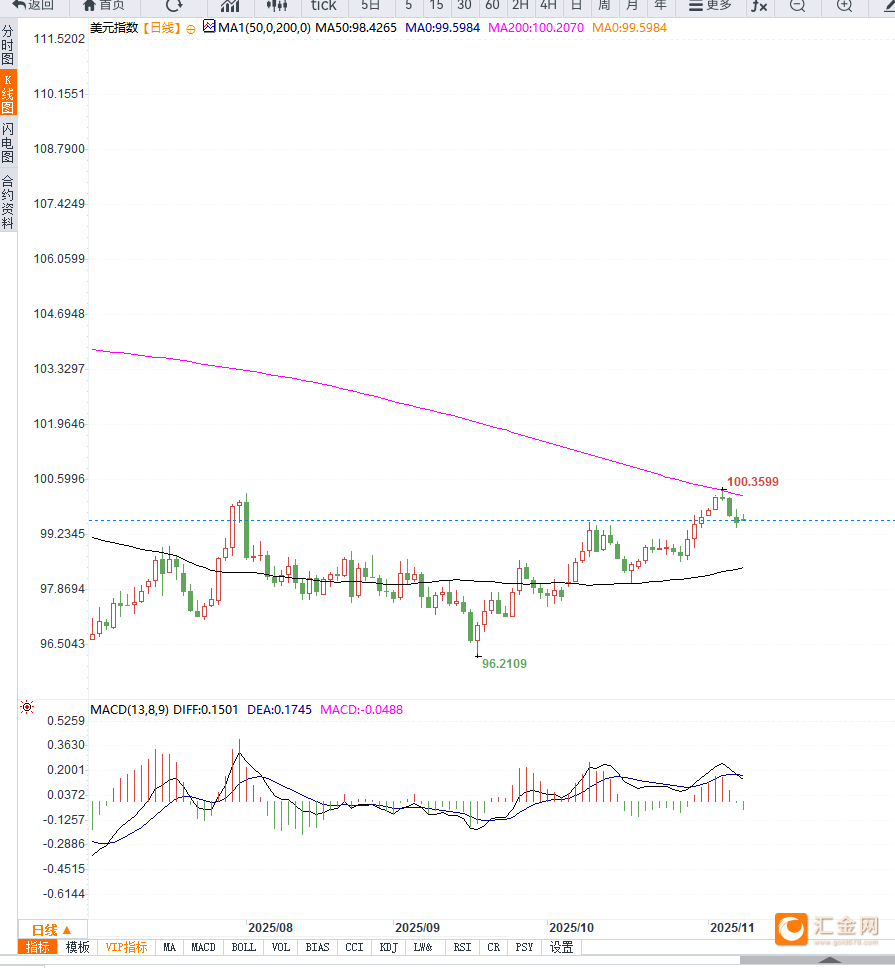Apply the CR indicator button

coord(494,947)
